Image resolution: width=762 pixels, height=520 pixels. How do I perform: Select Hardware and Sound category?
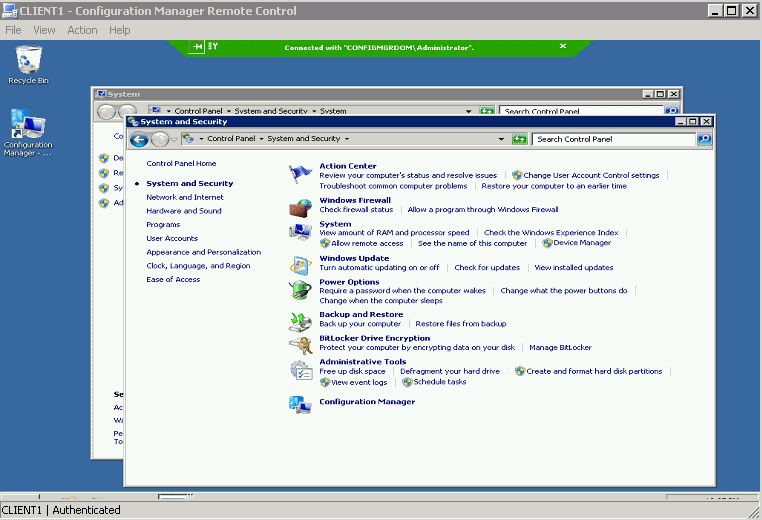(184, 211)
